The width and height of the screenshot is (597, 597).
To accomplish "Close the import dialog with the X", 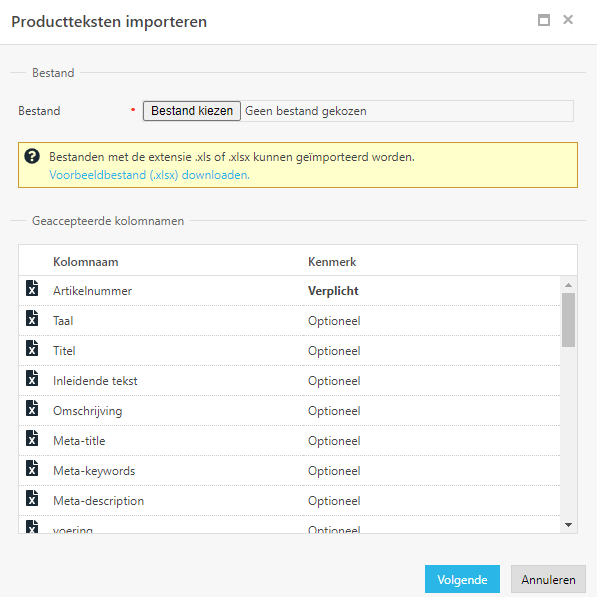I will pos(568,20).
